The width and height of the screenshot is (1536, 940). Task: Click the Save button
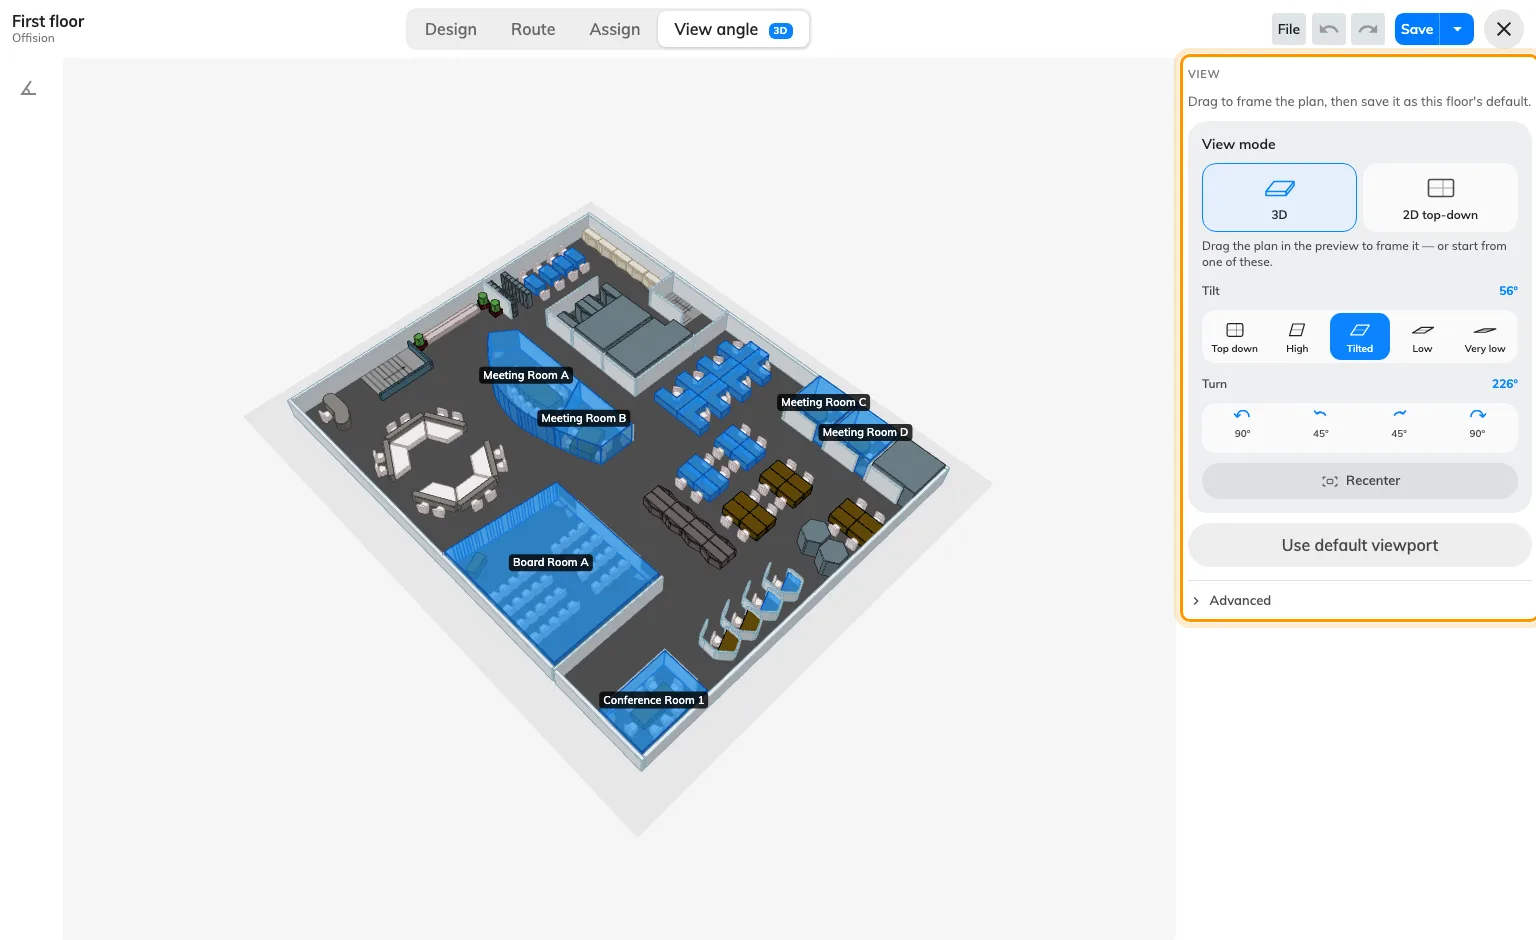click(x=1417, y=29)
